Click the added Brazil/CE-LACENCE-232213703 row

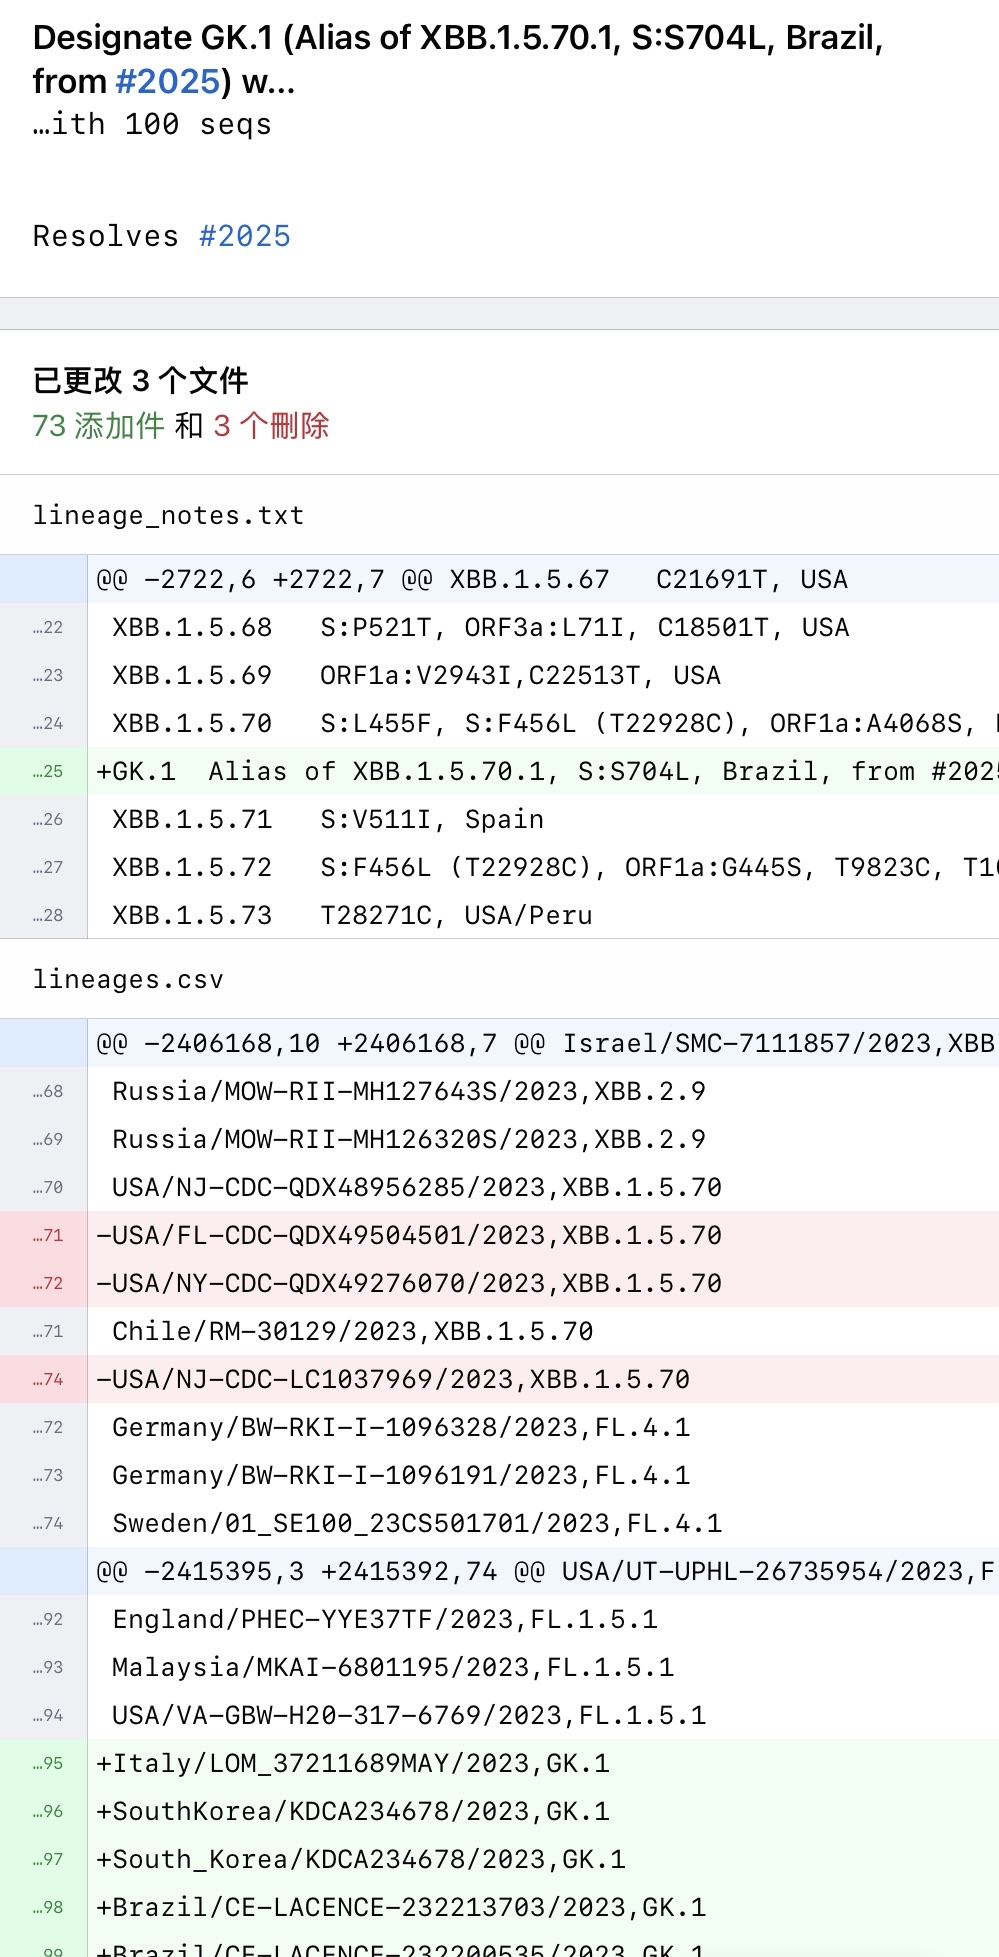(x=400, y=1907)
